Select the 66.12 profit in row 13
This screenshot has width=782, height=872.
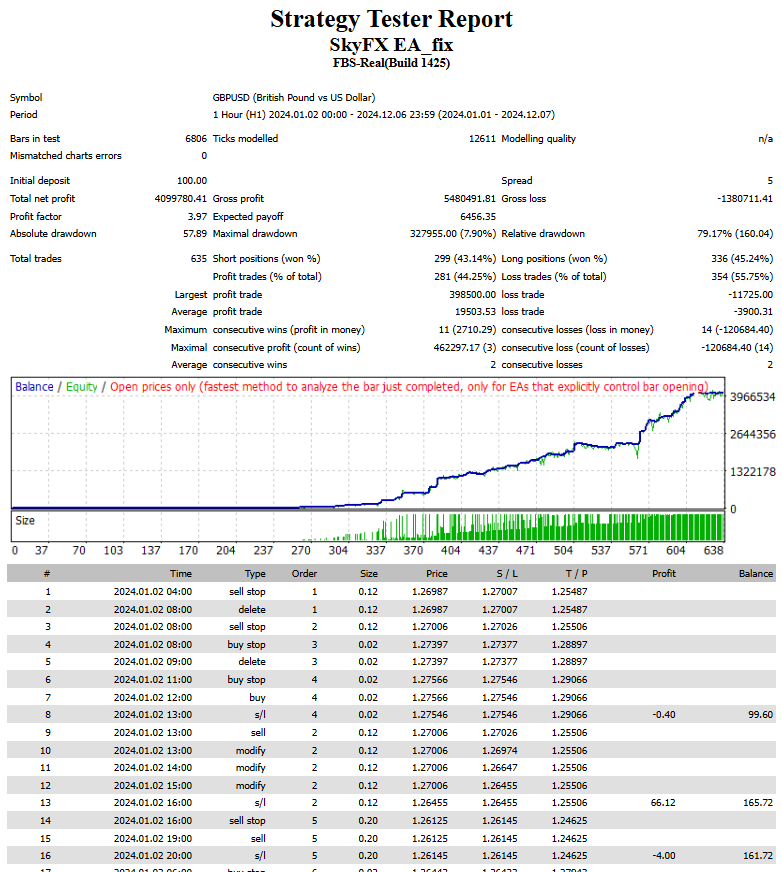663,803
